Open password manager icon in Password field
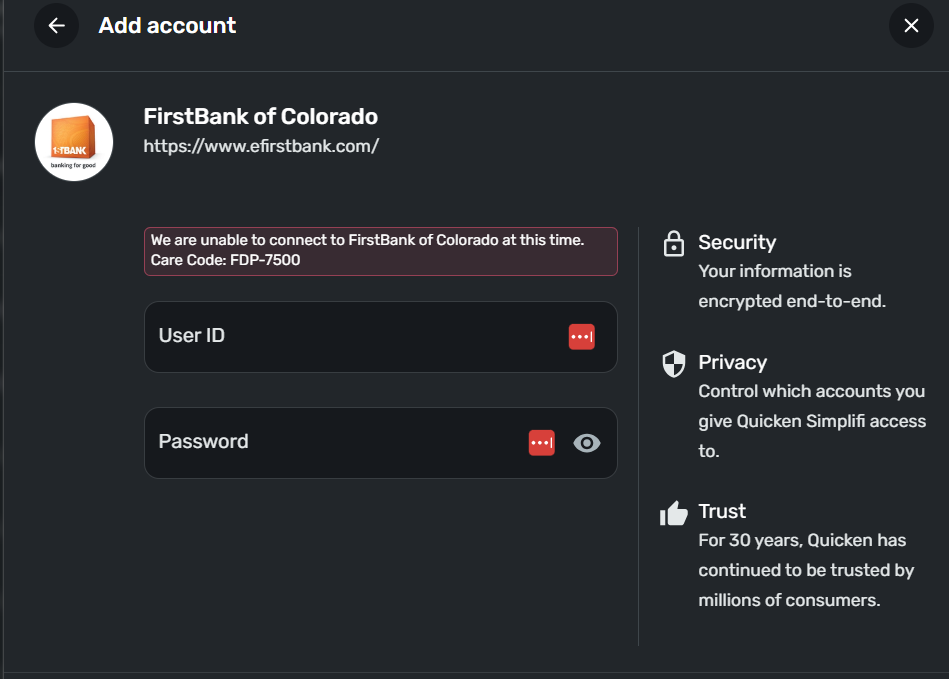This screenshot has height=679, width=949. 541,442
